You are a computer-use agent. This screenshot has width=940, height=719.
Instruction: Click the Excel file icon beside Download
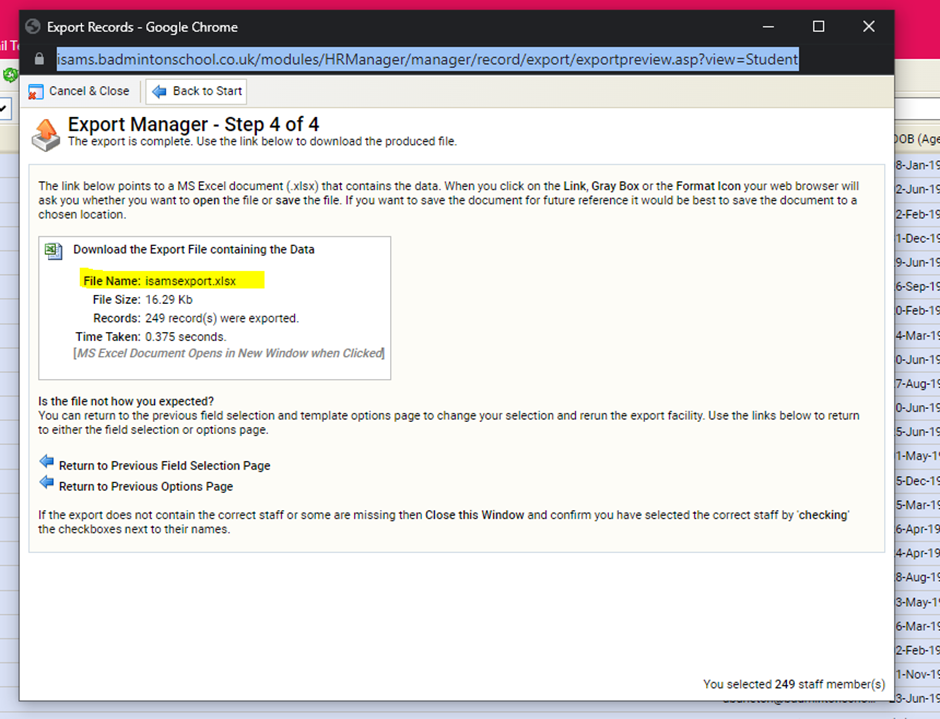pyautogui.click(x=54, y=250)
